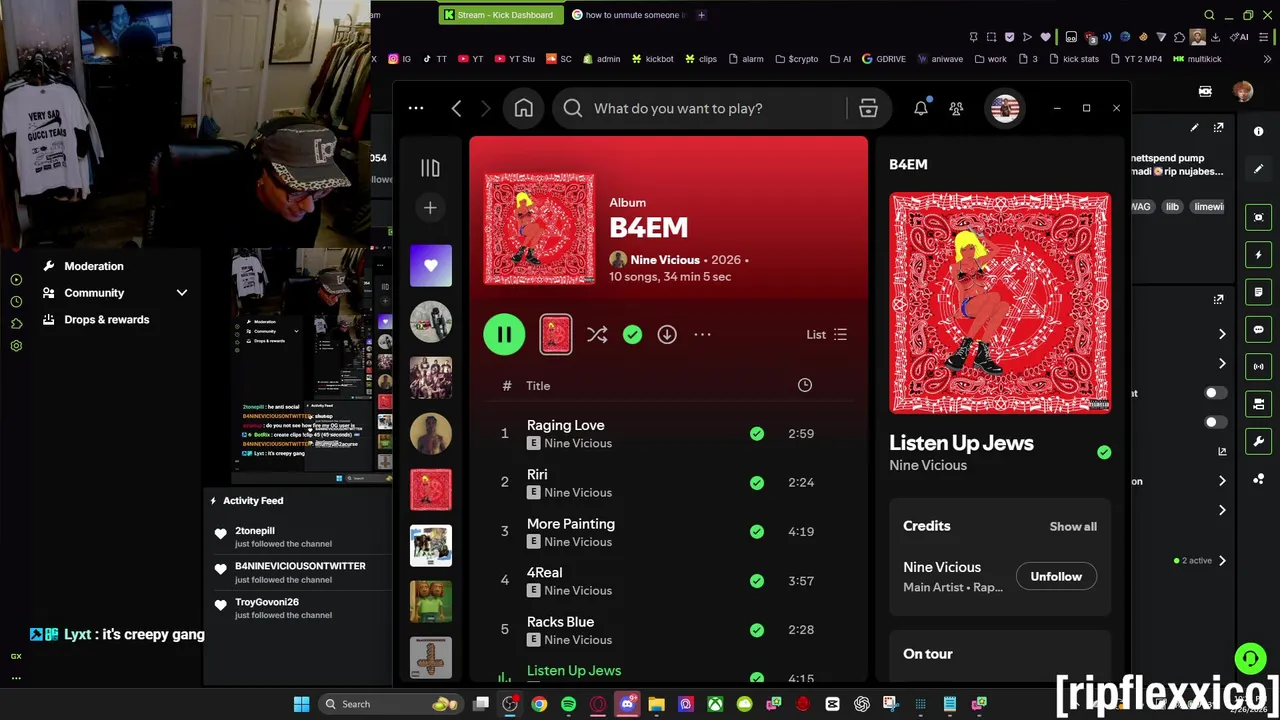The image size is (1280, 720).
Task: Open Spotify from the Windows taskbar
Action: [568, 704]
